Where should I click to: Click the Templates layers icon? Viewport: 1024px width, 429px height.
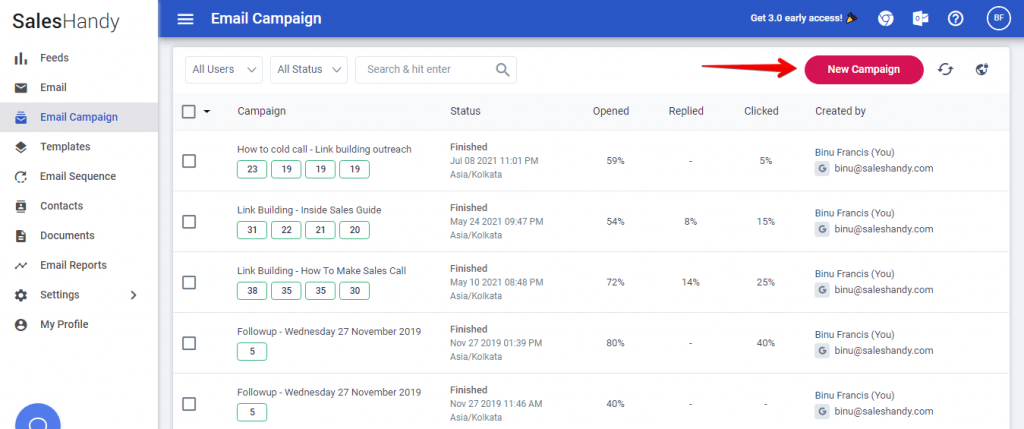click(21, 147)
